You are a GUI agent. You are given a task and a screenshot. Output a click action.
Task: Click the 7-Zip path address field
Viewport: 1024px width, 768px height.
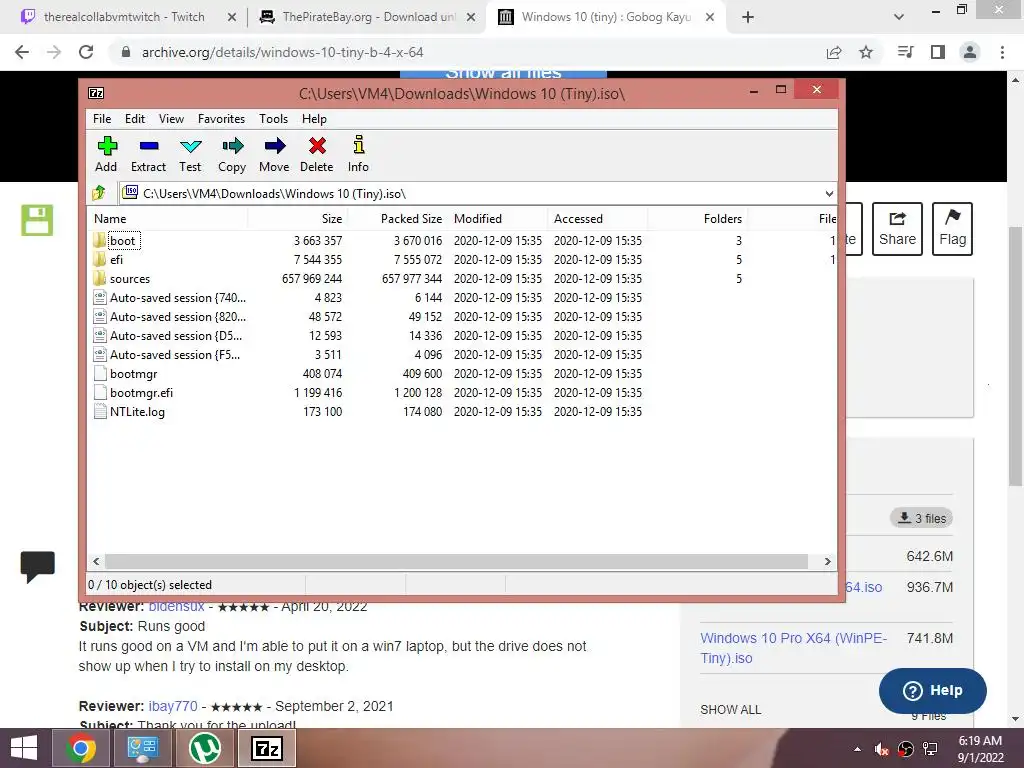pos(472,193)
